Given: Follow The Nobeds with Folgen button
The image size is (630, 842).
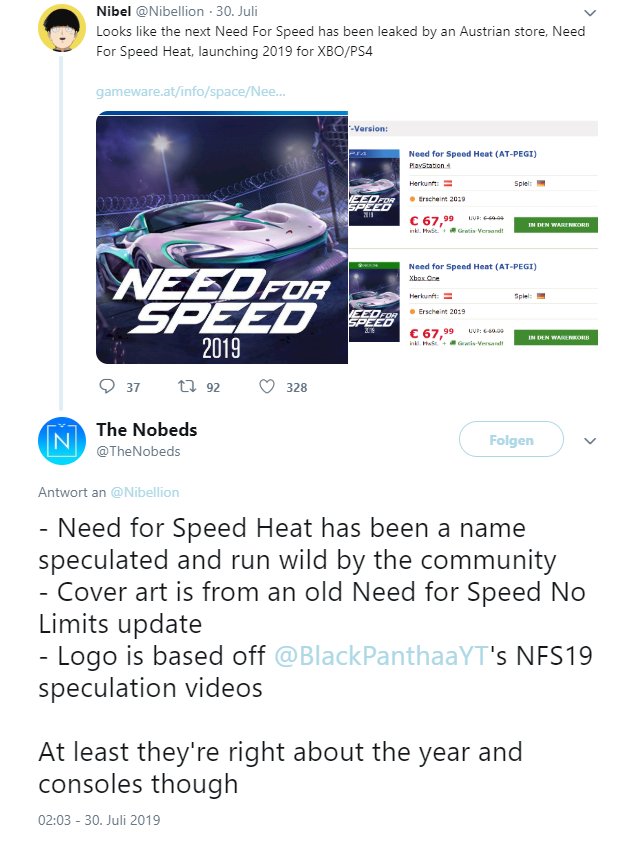Looking at the screenshot, I should coord(511,439).
